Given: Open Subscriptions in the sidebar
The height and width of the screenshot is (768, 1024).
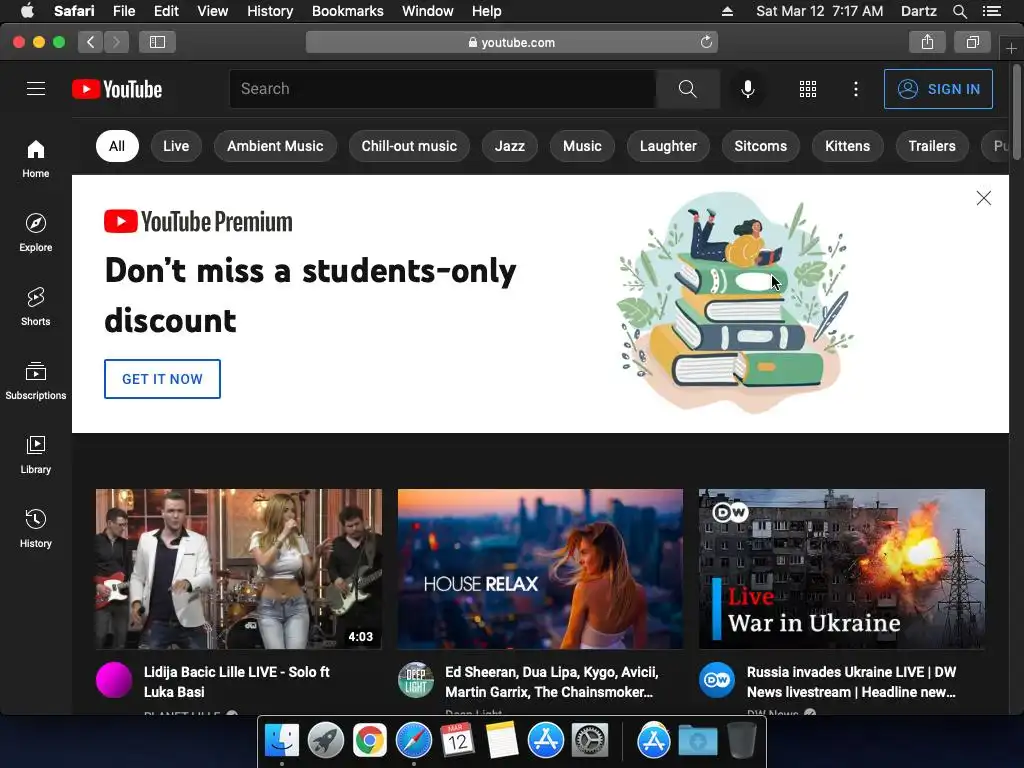Looking at the screenshot, I should [x=36, y=381].
